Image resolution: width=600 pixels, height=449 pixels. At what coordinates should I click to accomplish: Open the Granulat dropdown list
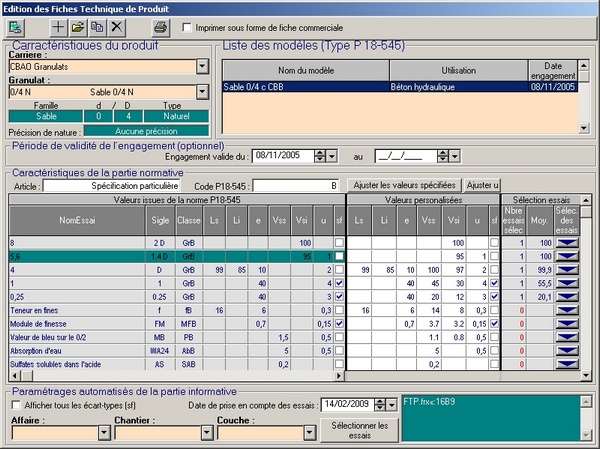(202, 92)
